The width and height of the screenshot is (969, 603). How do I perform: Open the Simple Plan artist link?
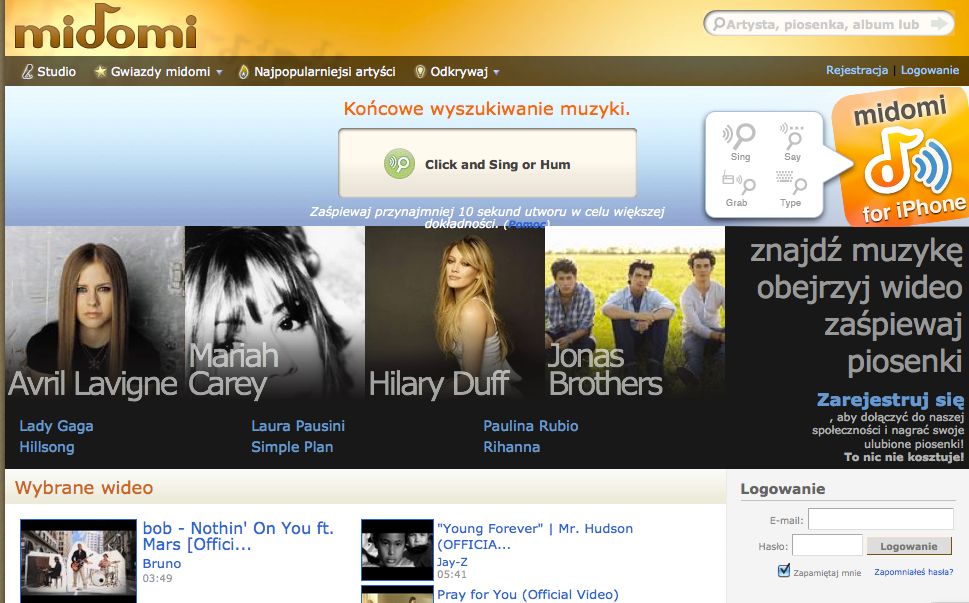(x=292, y=447)
